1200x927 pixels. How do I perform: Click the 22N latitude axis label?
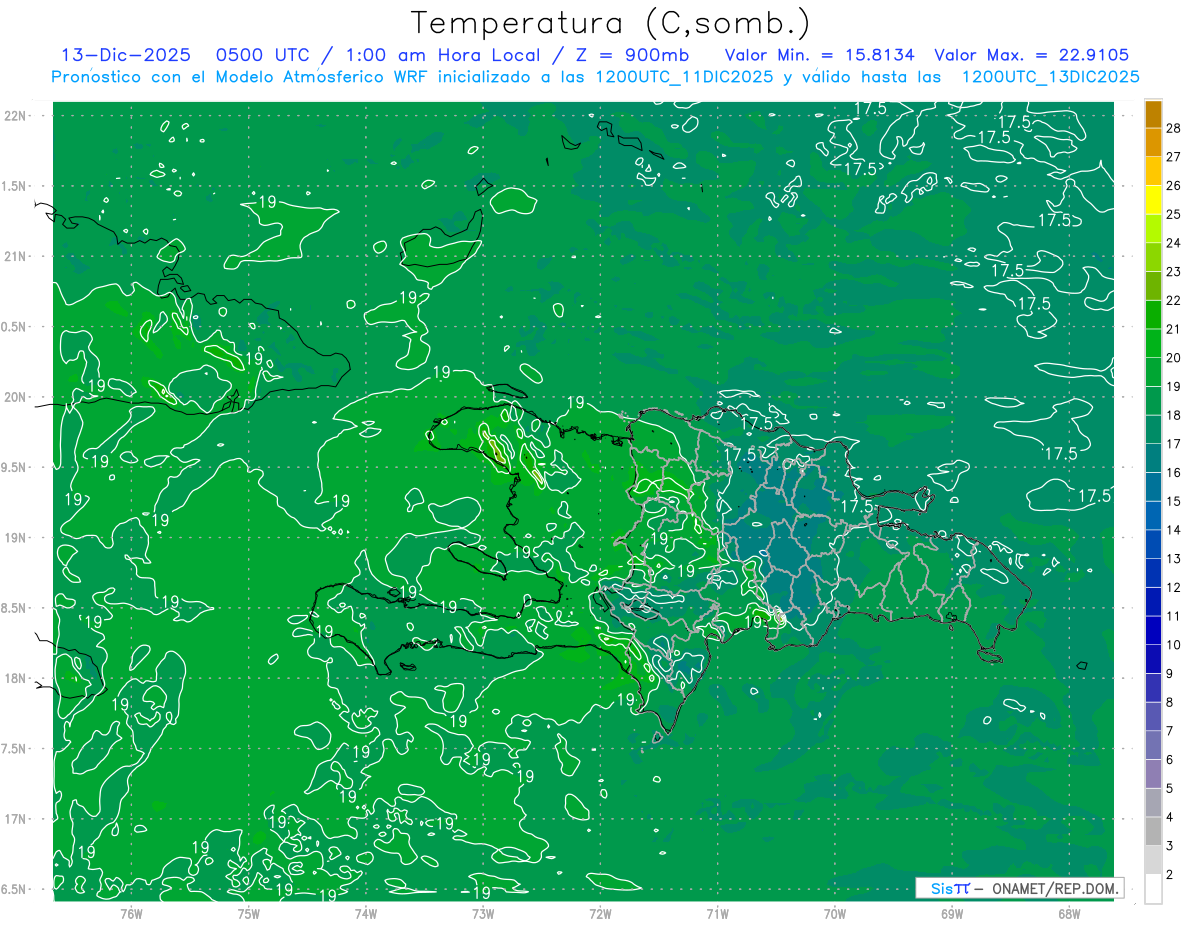coord(16,116)
